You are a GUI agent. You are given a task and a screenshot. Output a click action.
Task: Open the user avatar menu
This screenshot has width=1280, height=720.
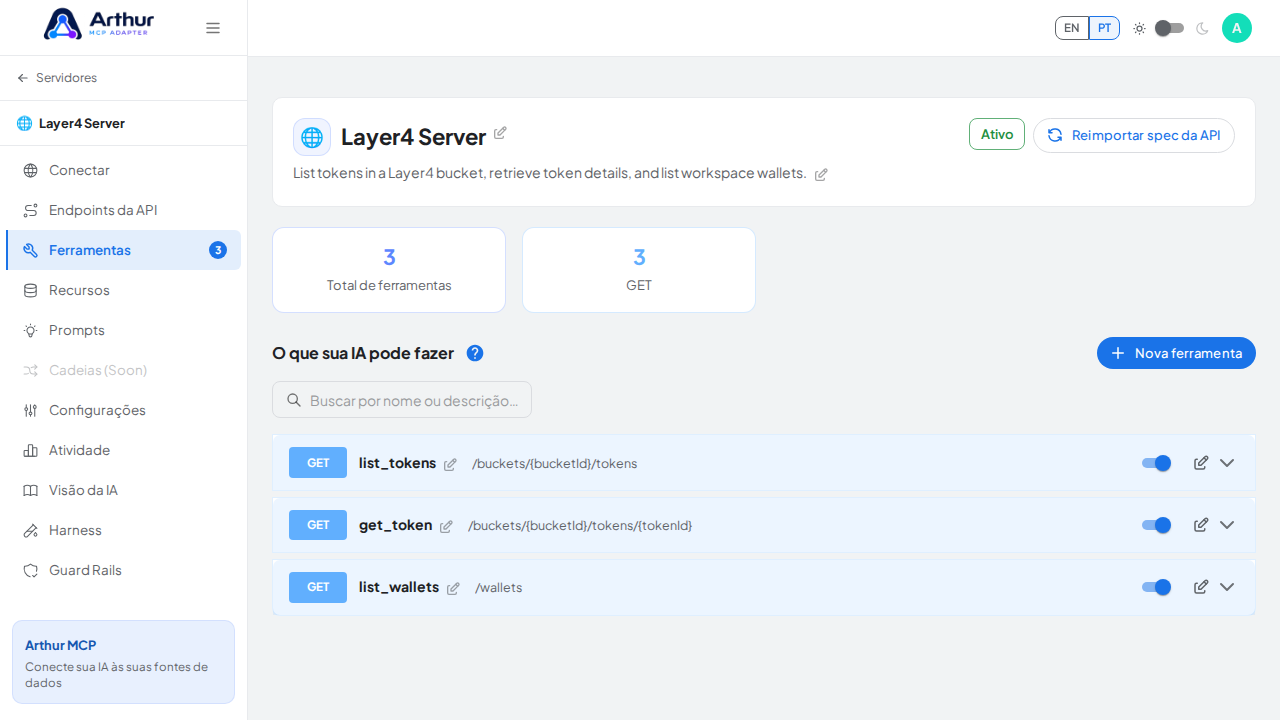1237,28
